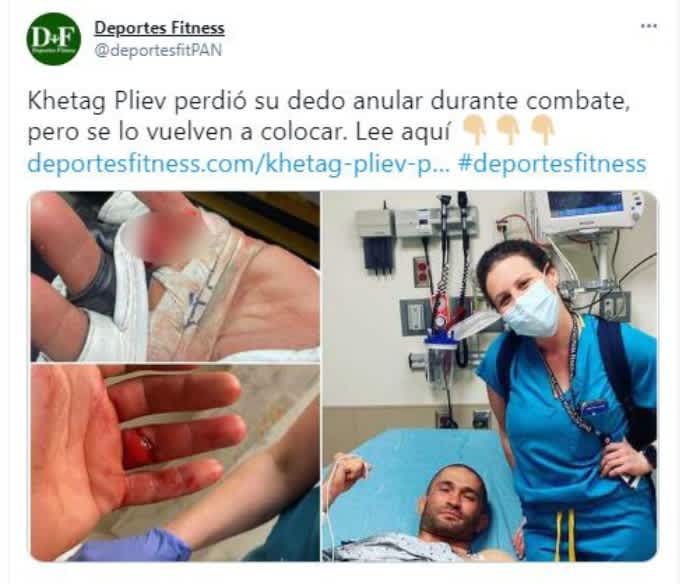Open the tweet's three-dot more options menu
Screen dimensions: 700x584
(x=648, y=26)
